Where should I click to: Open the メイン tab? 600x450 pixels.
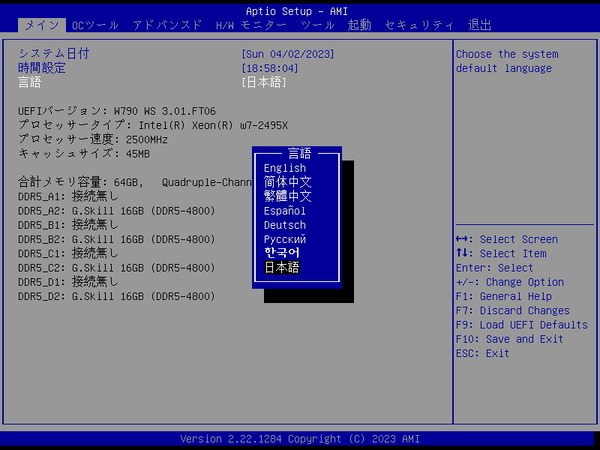pos(42,25)
